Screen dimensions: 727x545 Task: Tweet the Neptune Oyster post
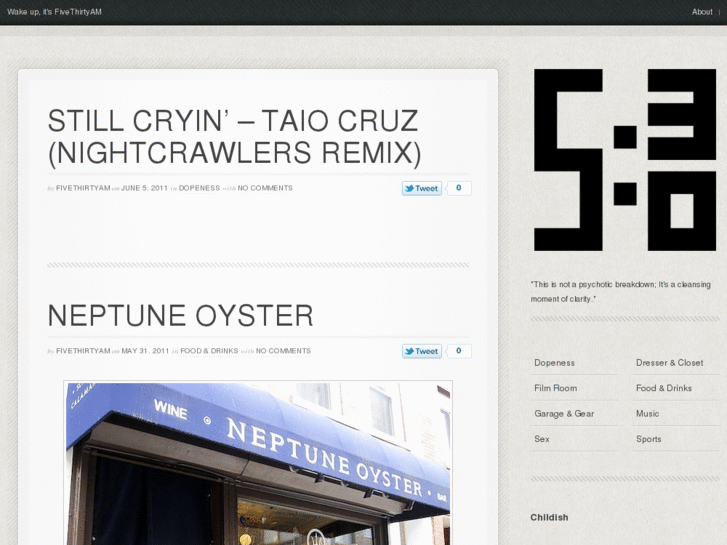pyautogui.click(x=422, y=351)
